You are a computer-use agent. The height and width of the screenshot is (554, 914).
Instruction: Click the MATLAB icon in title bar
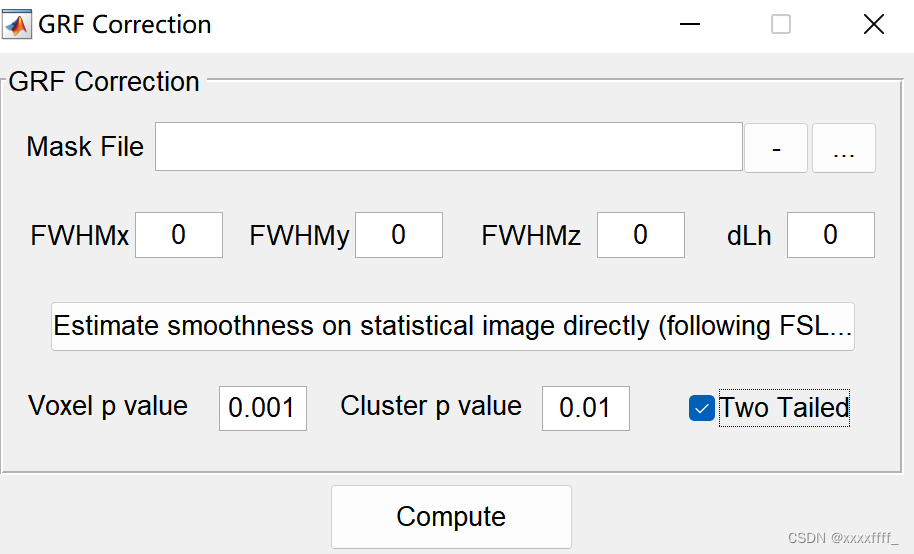point(17,24)
